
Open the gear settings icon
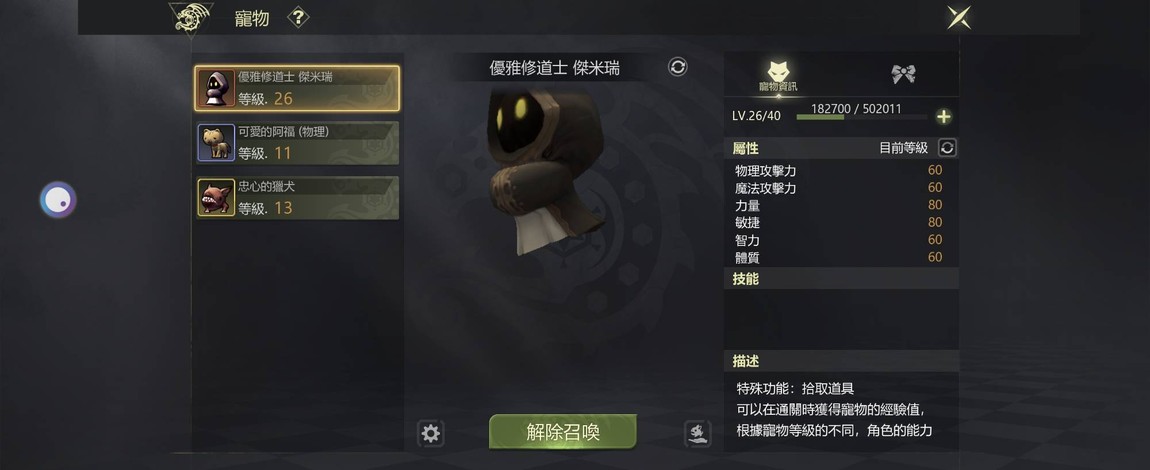click(431, 433)
